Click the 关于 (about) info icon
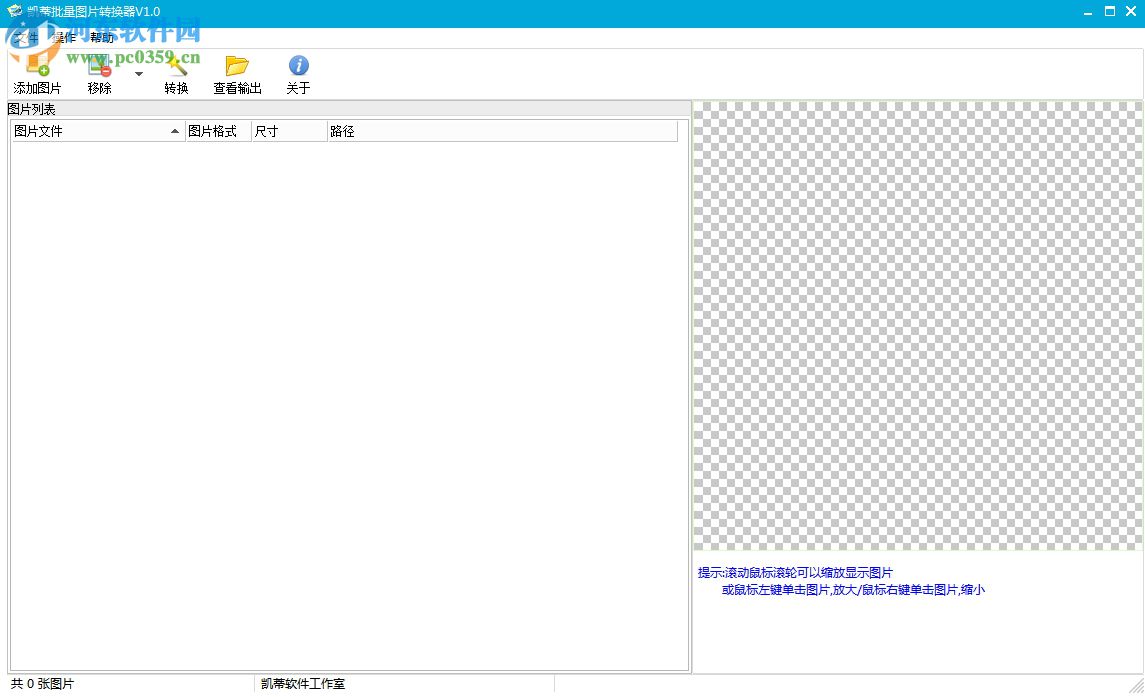This screenshot has width=1145, height=697. (x=298, y=65)
